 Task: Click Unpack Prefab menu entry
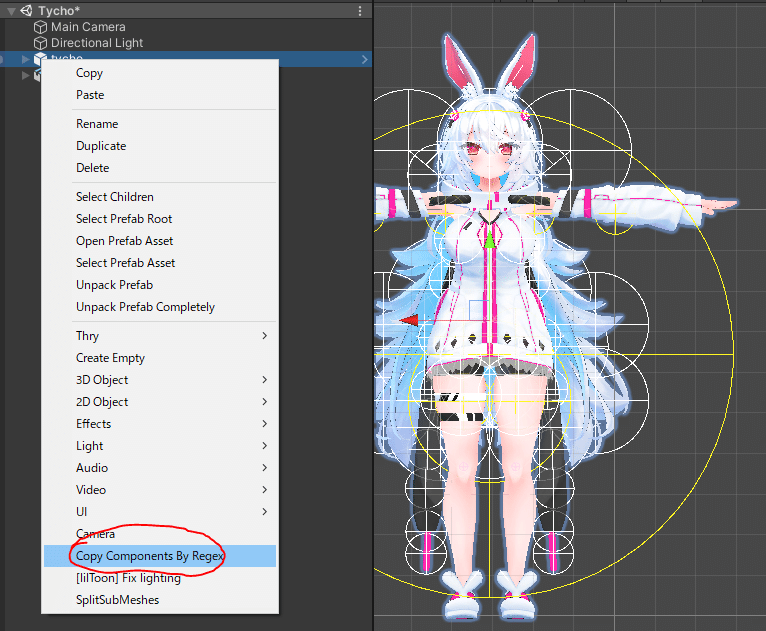(160, 285)
